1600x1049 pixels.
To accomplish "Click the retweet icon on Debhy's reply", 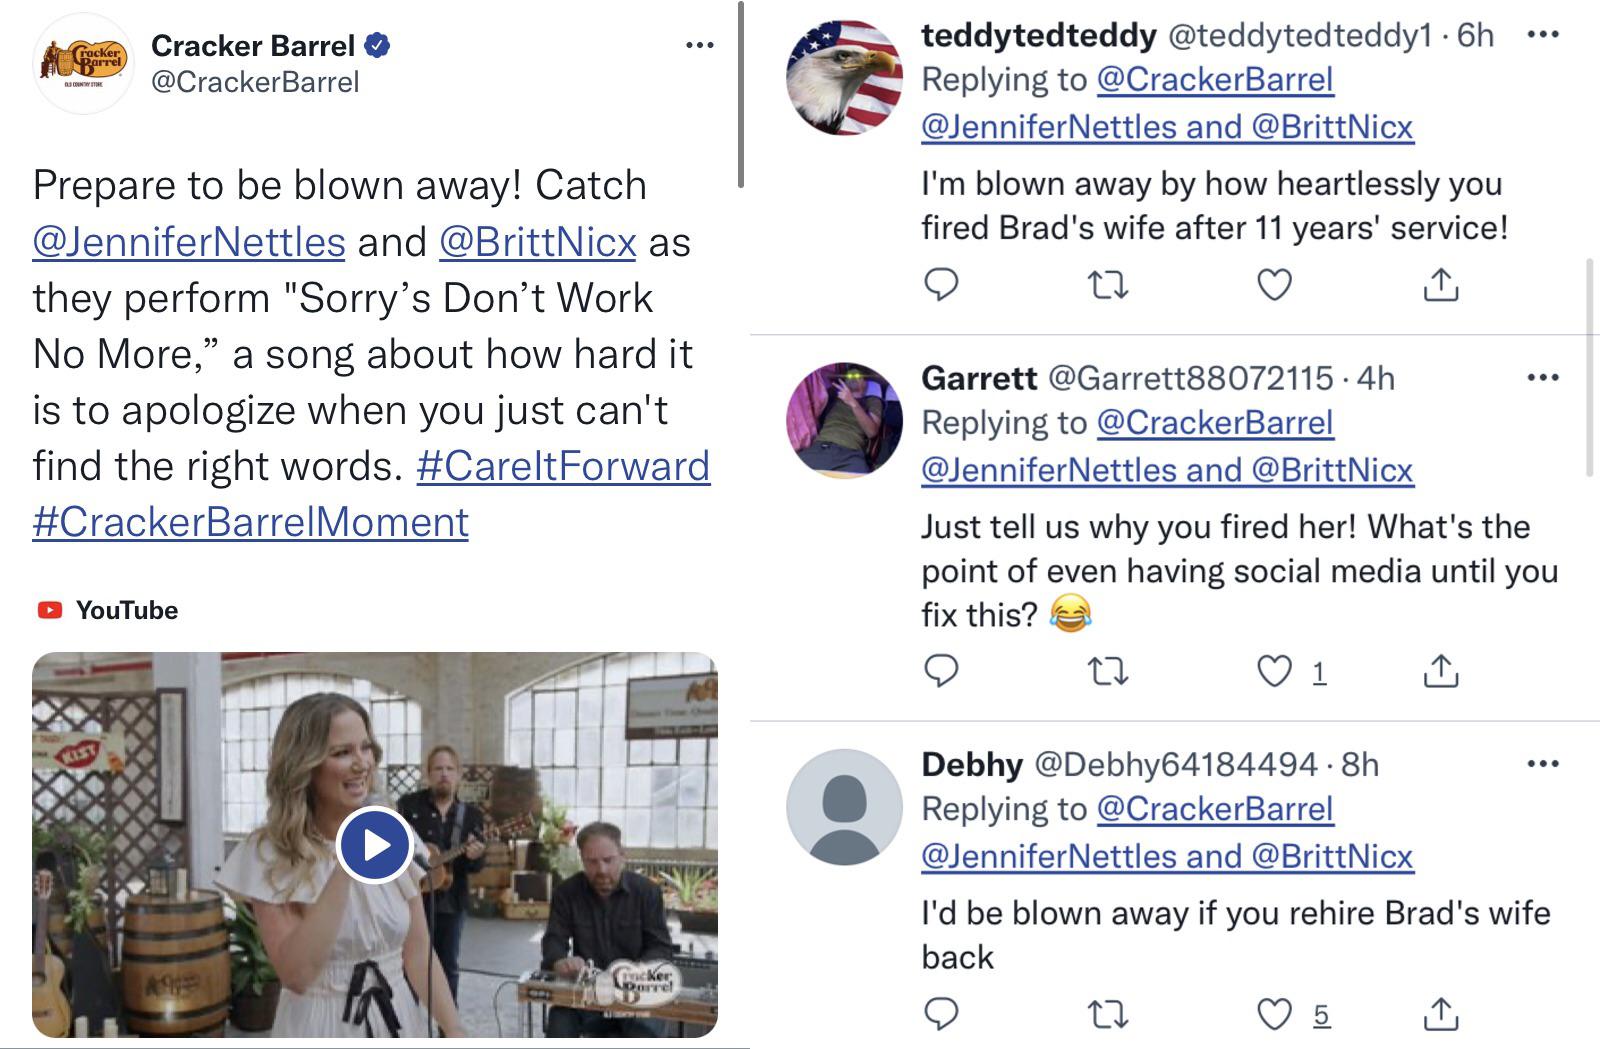I will (x=1109, y=1014).
